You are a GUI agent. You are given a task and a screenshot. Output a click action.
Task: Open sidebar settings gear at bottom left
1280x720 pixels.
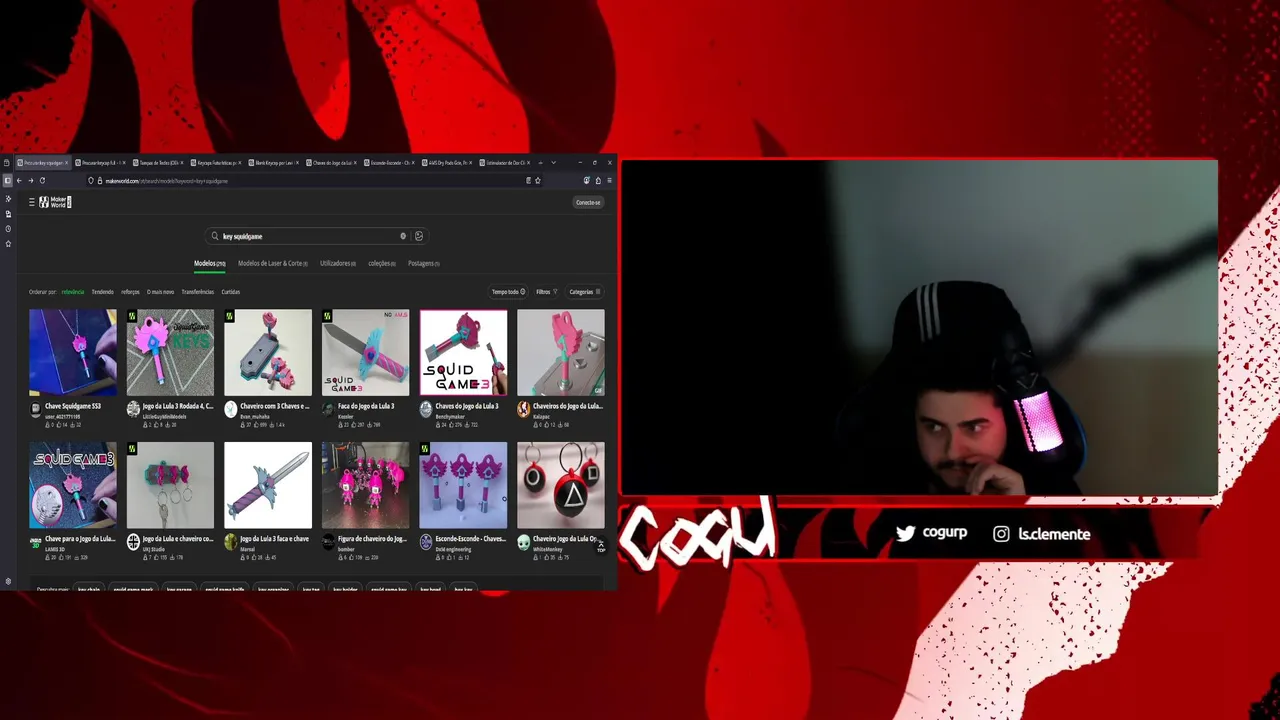[8, 582]
